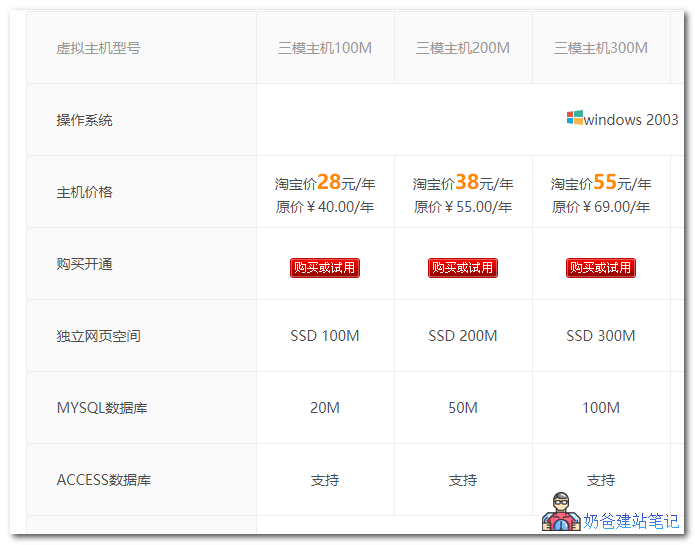Select the 三模主机100M column header
Screen dimensions: 695x545
point(325,48)
